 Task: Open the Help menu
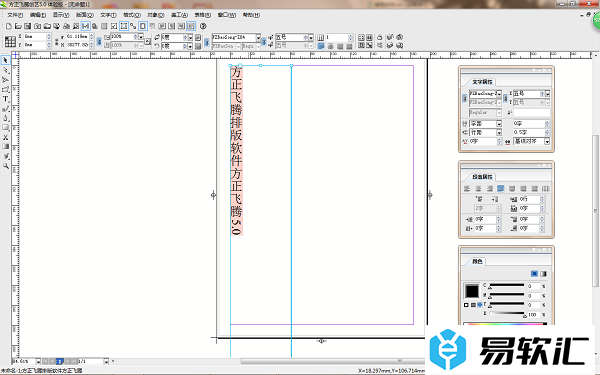coord(251,15)
